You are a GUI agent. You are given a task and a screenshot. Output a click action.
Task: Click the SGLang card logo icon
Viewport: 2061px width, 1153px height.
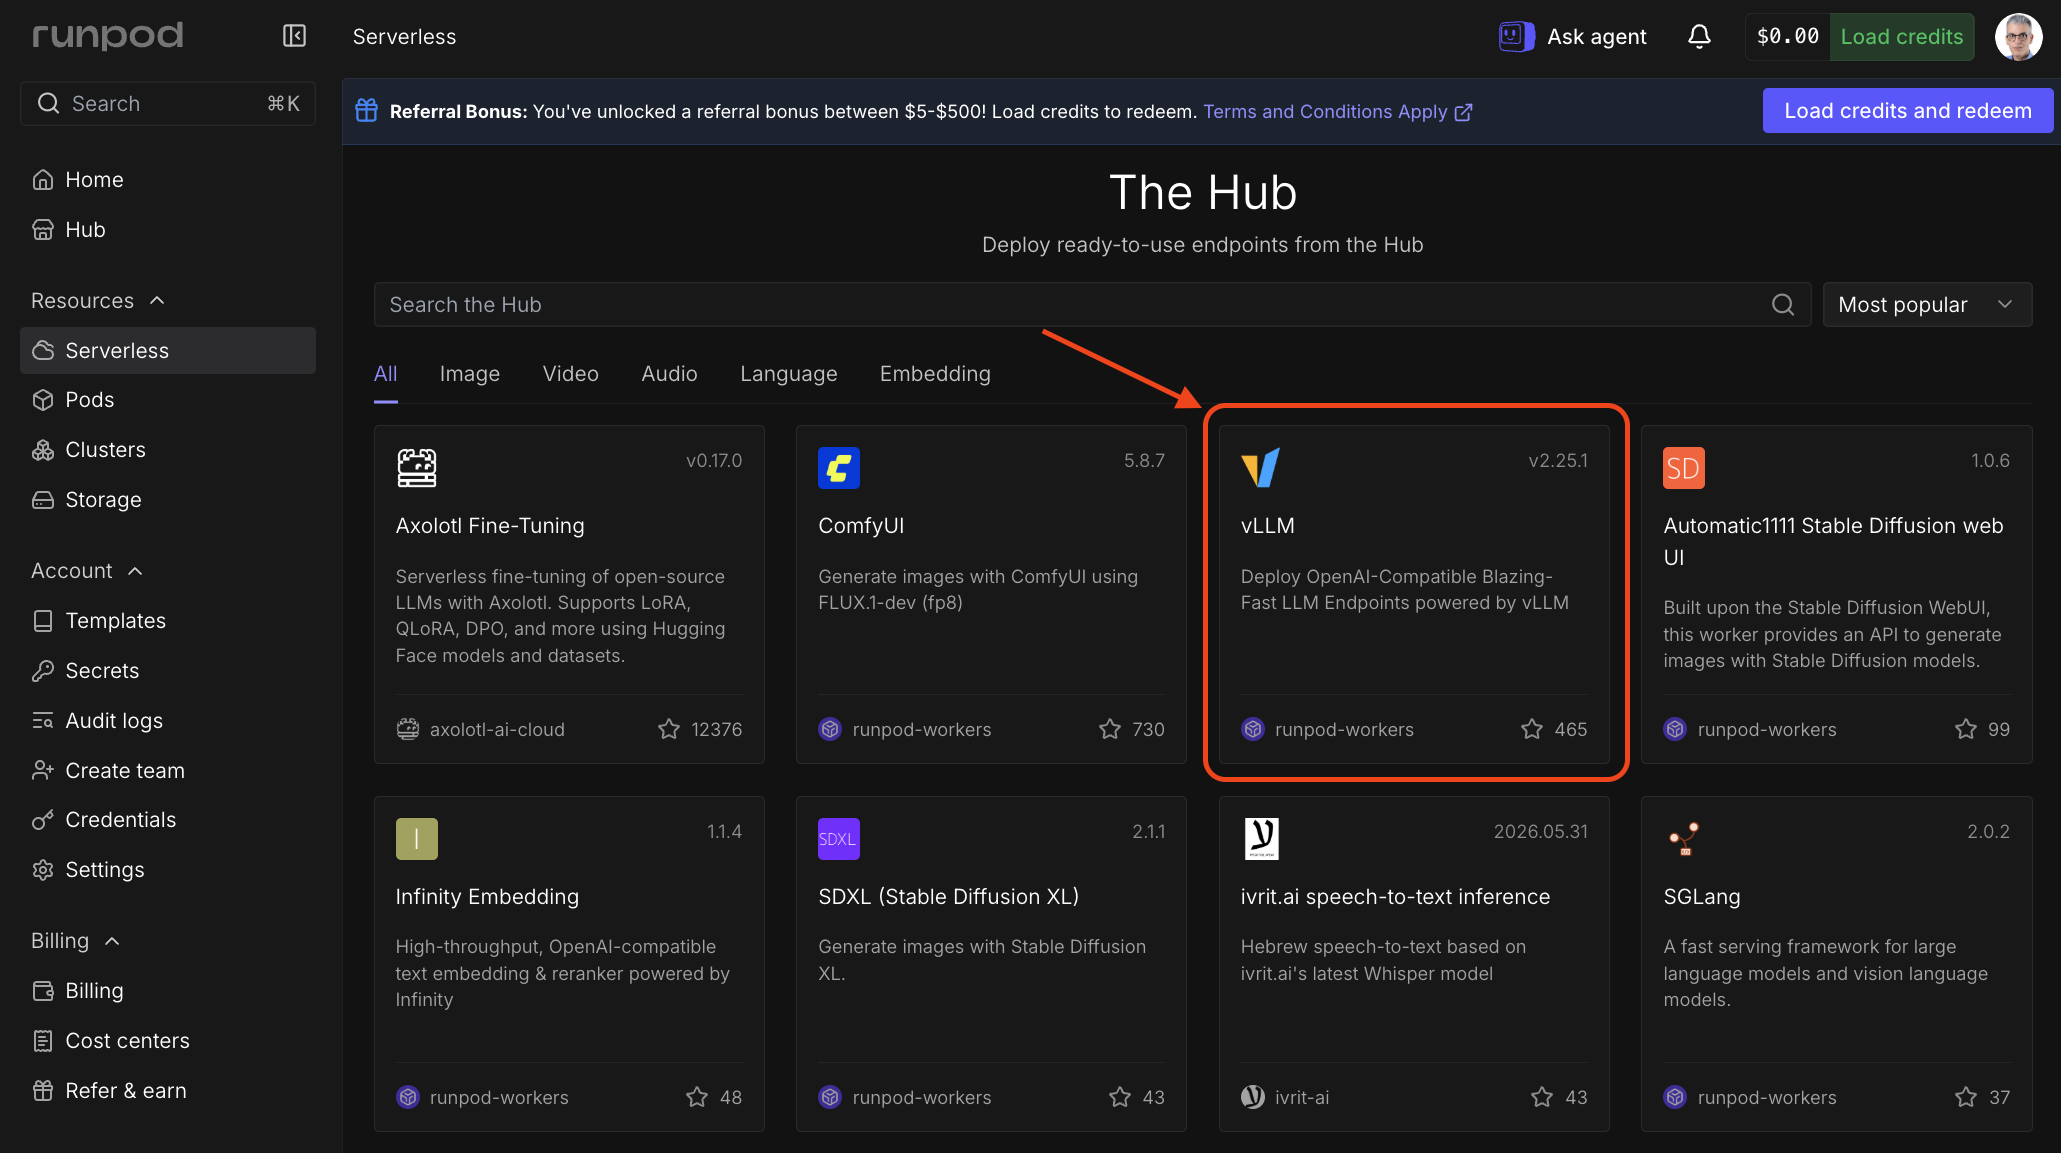tap(1684, 839)
